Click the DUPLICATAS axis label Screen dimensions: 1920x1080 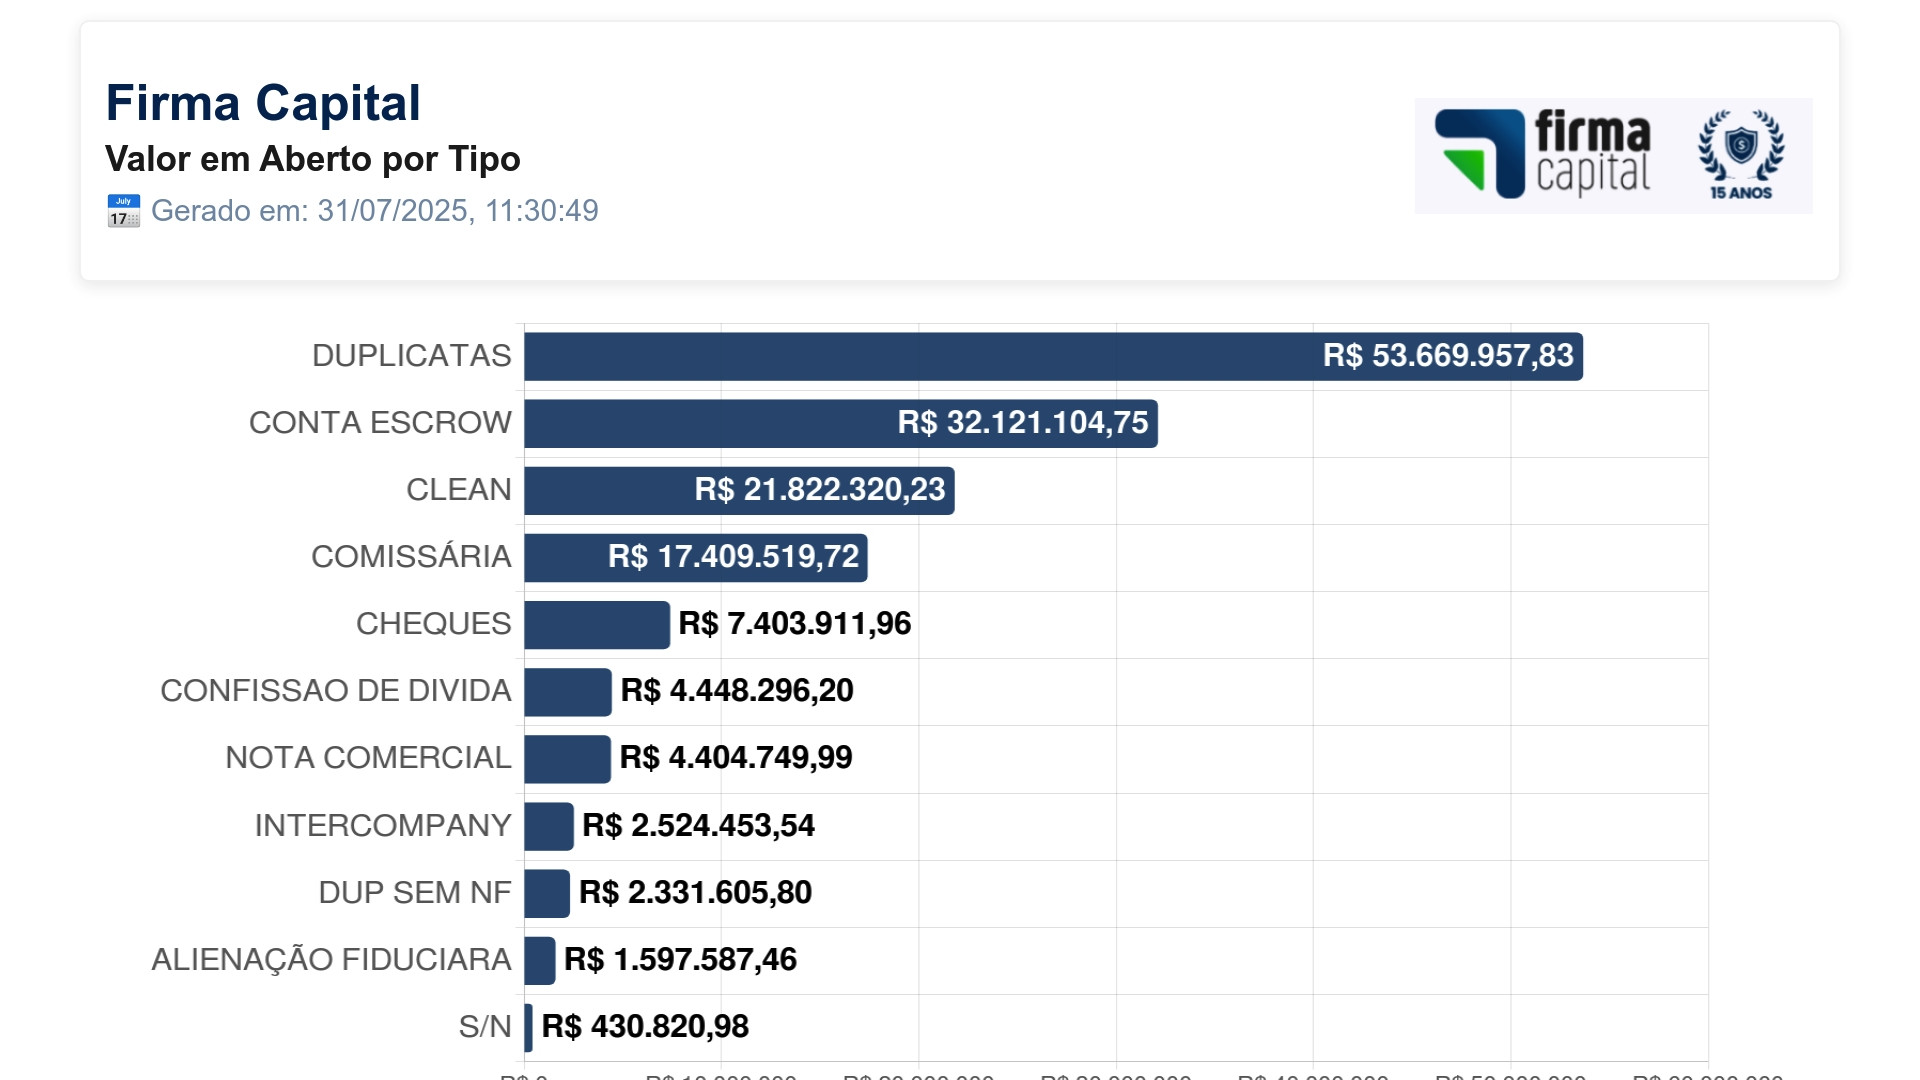[x=411, y=356]
